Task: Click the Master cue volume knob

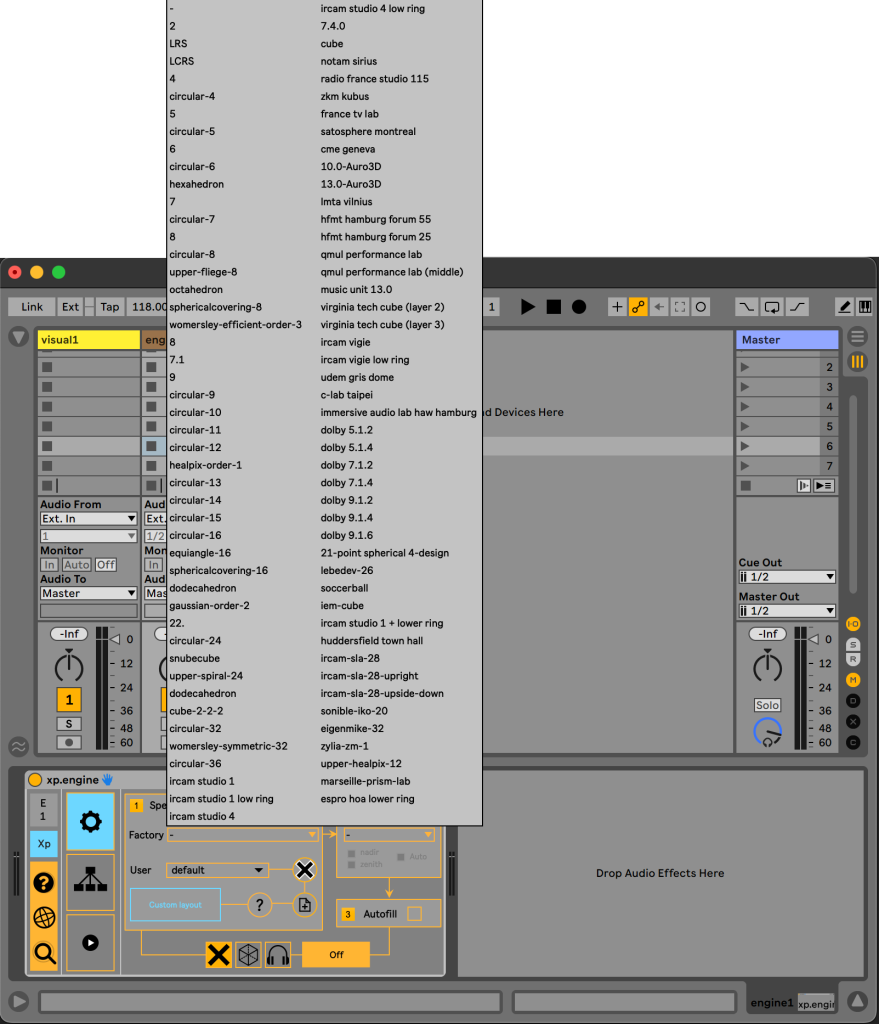Action: [x=767, y=733]
